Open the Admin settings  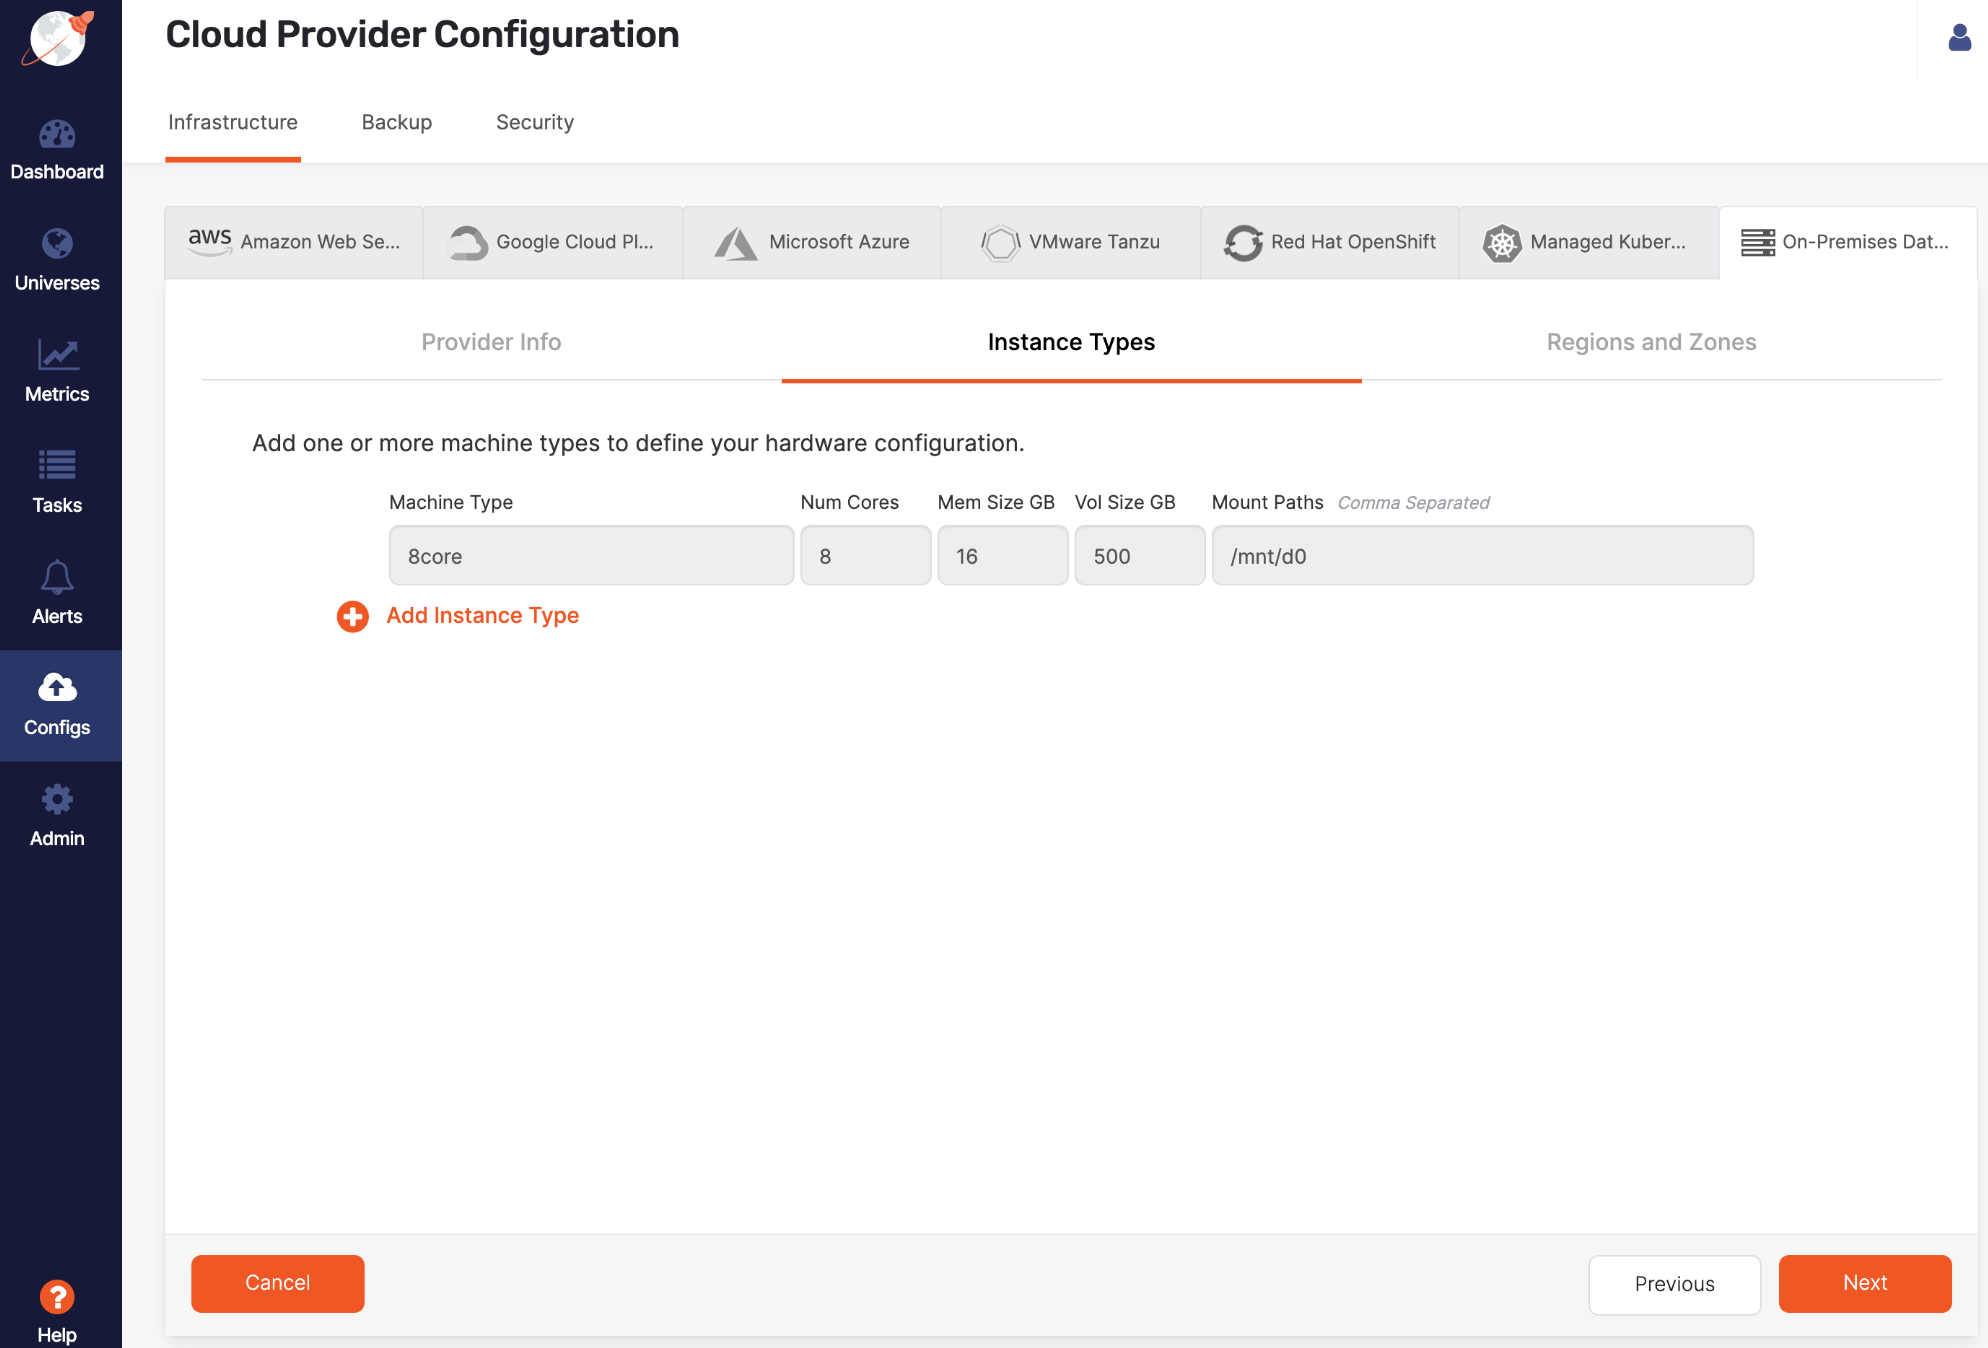(57, 816)
